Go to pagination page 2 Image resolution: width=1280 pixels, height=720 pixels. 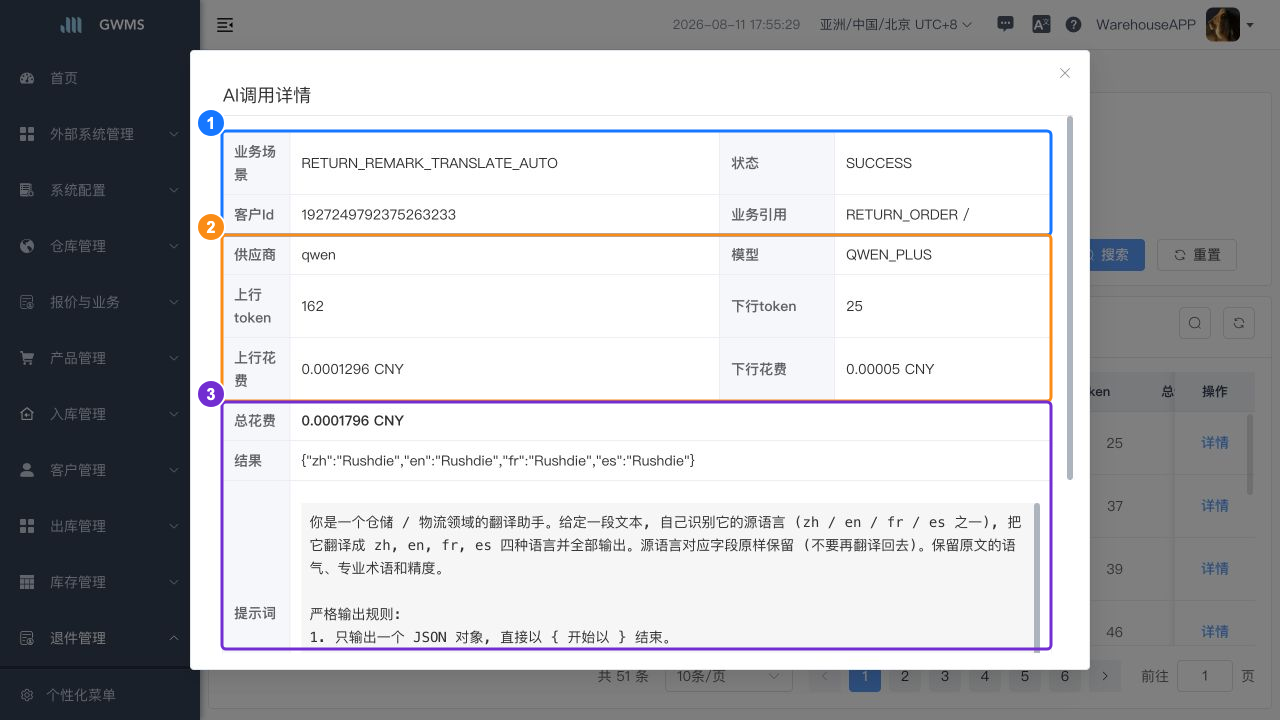point(905,677)
